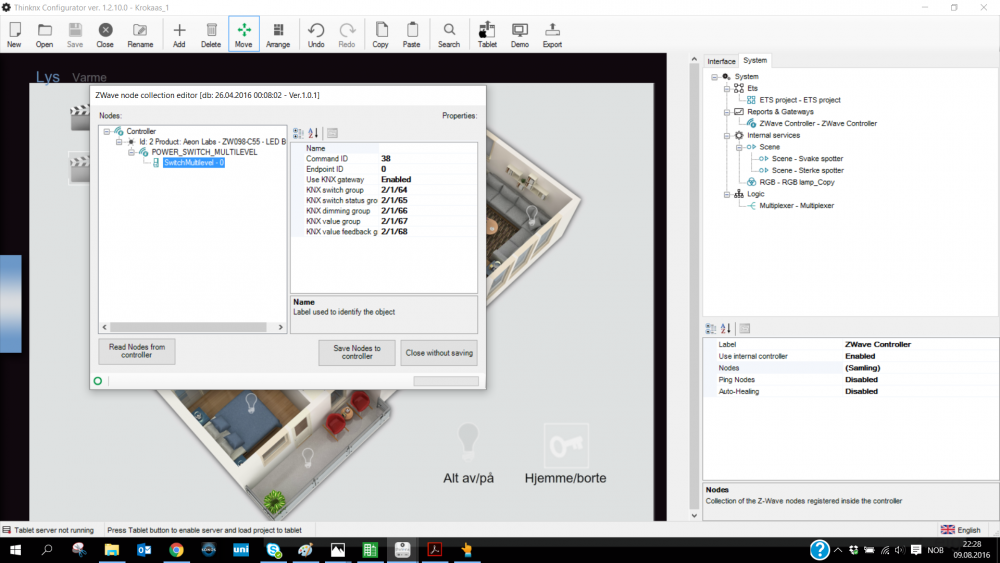1000x563 pixels.
Task: Toggle alphabetical sort in node properties
Action: (x=313, y=133)
